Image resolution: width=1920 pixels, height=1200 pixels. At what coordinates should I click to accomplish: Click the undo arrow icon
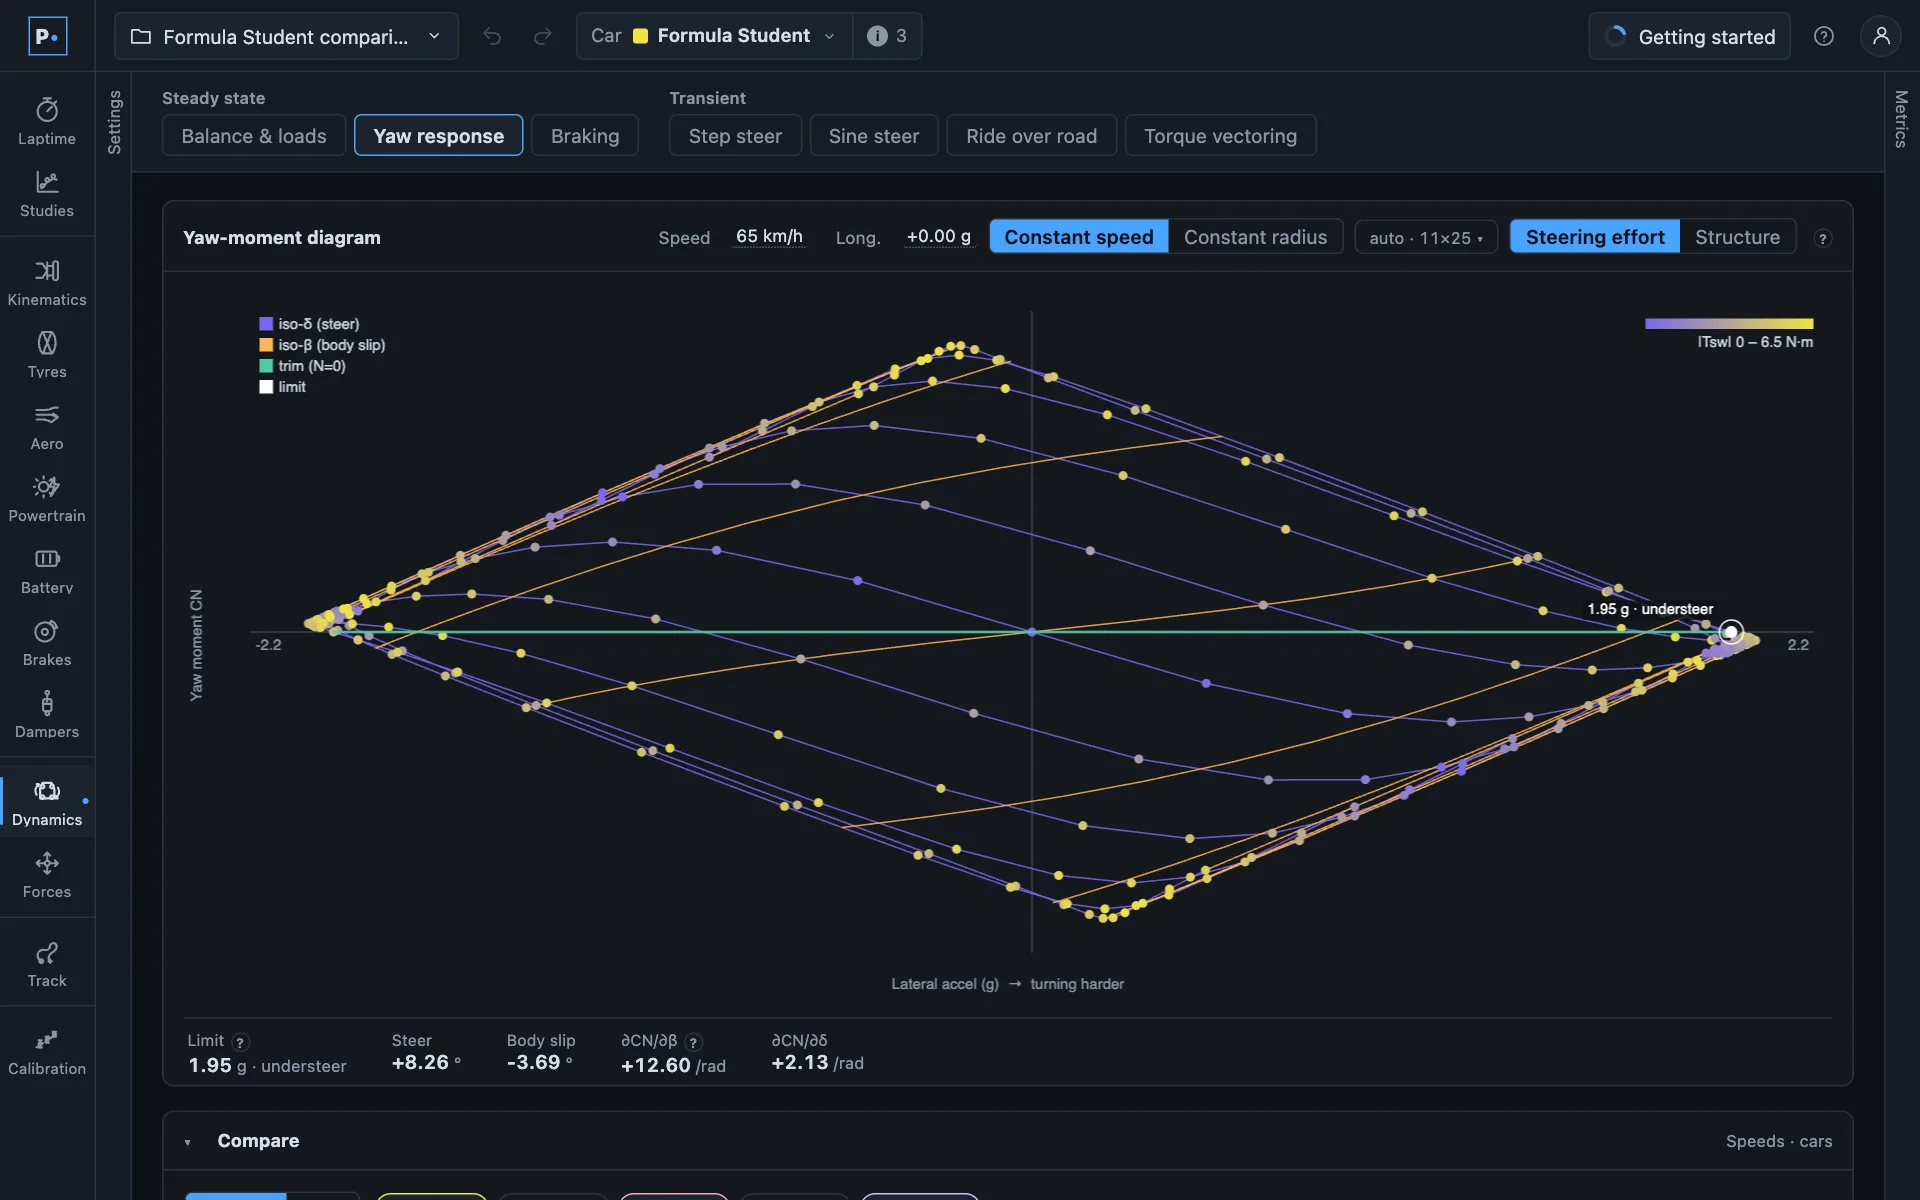492,36
